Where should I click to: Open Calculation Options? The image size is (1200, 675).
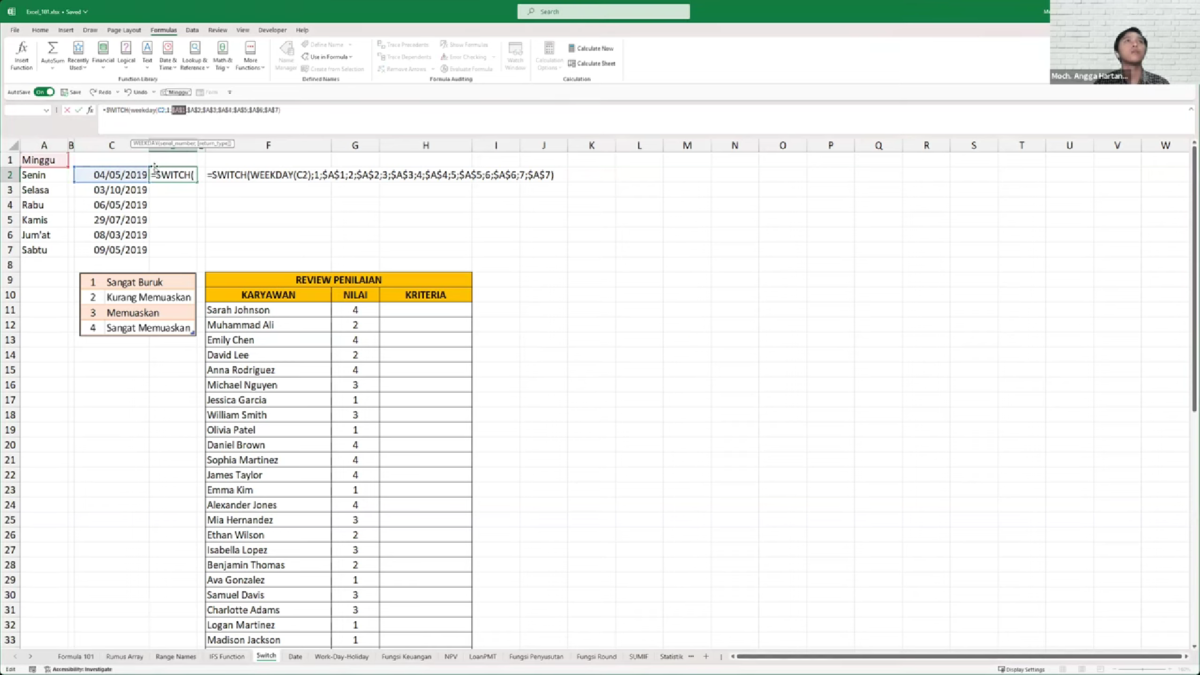[x=548, y=56]
